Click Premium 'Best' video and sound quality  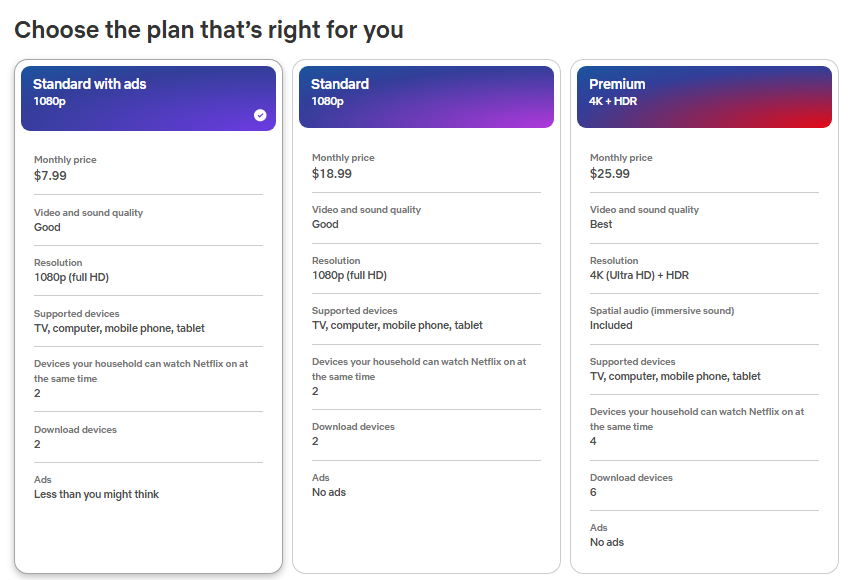pos(601,224)
